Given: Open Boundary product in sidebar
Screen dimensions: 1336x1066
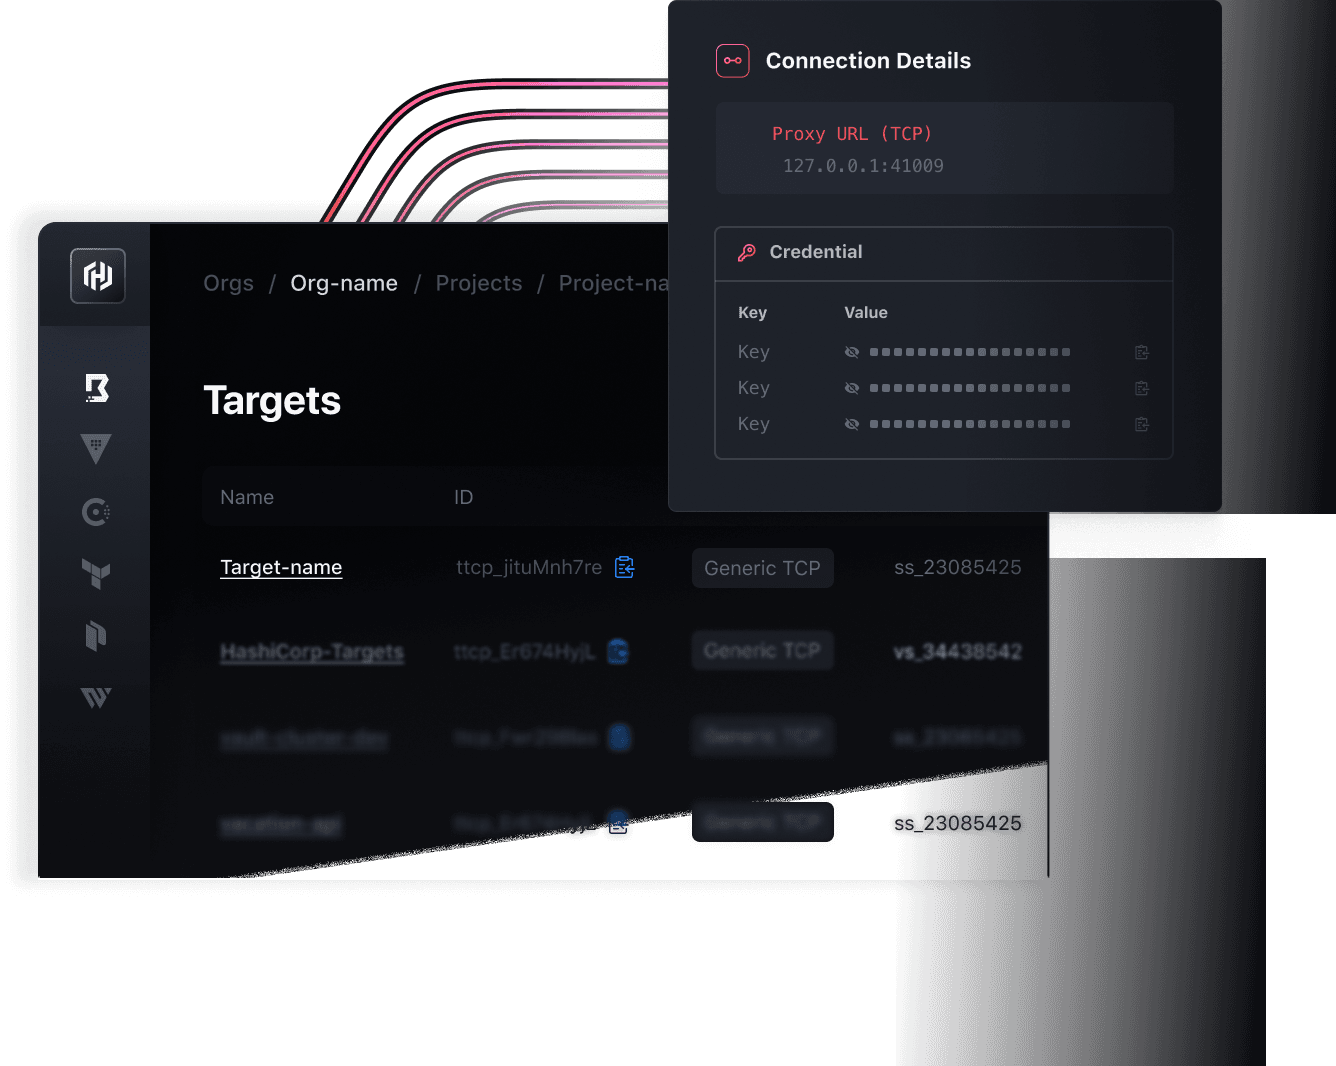Looking at the screenshot, I should (96, 388).
